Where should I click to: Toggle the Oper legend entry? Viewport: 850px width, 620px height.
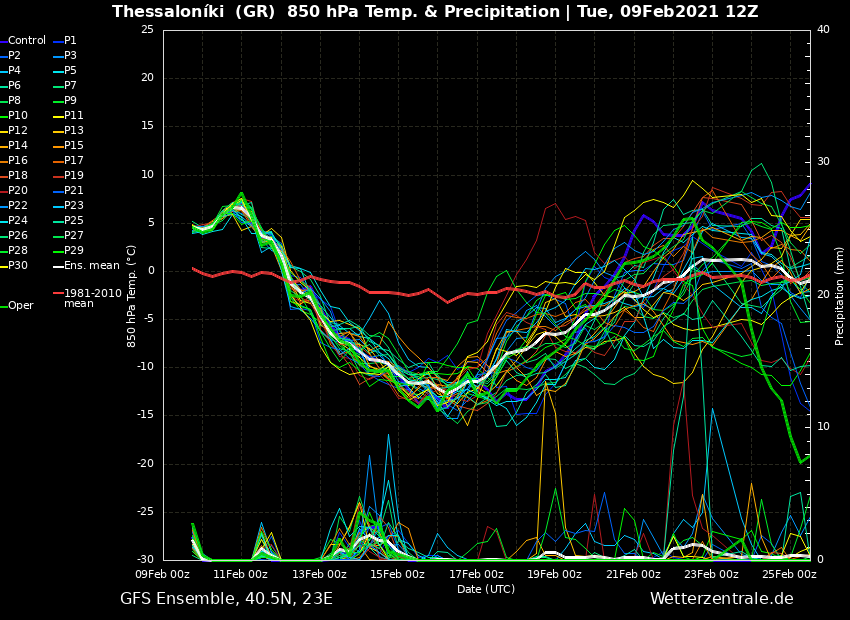coord(20,306)
